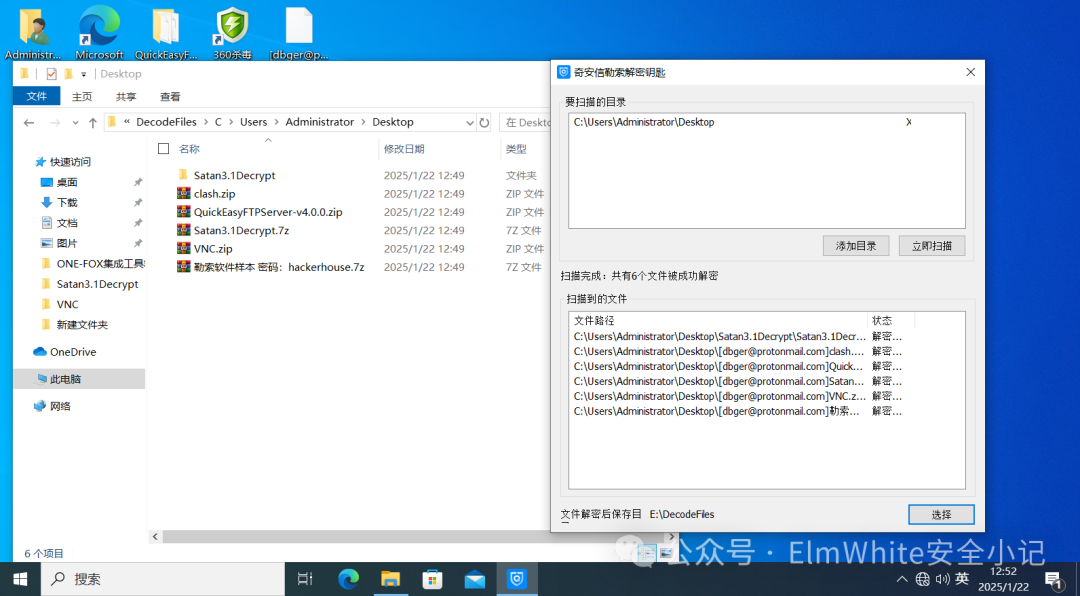Open ONE-FOX集成工具 folder in navigation pane

(x=93, y=263)
